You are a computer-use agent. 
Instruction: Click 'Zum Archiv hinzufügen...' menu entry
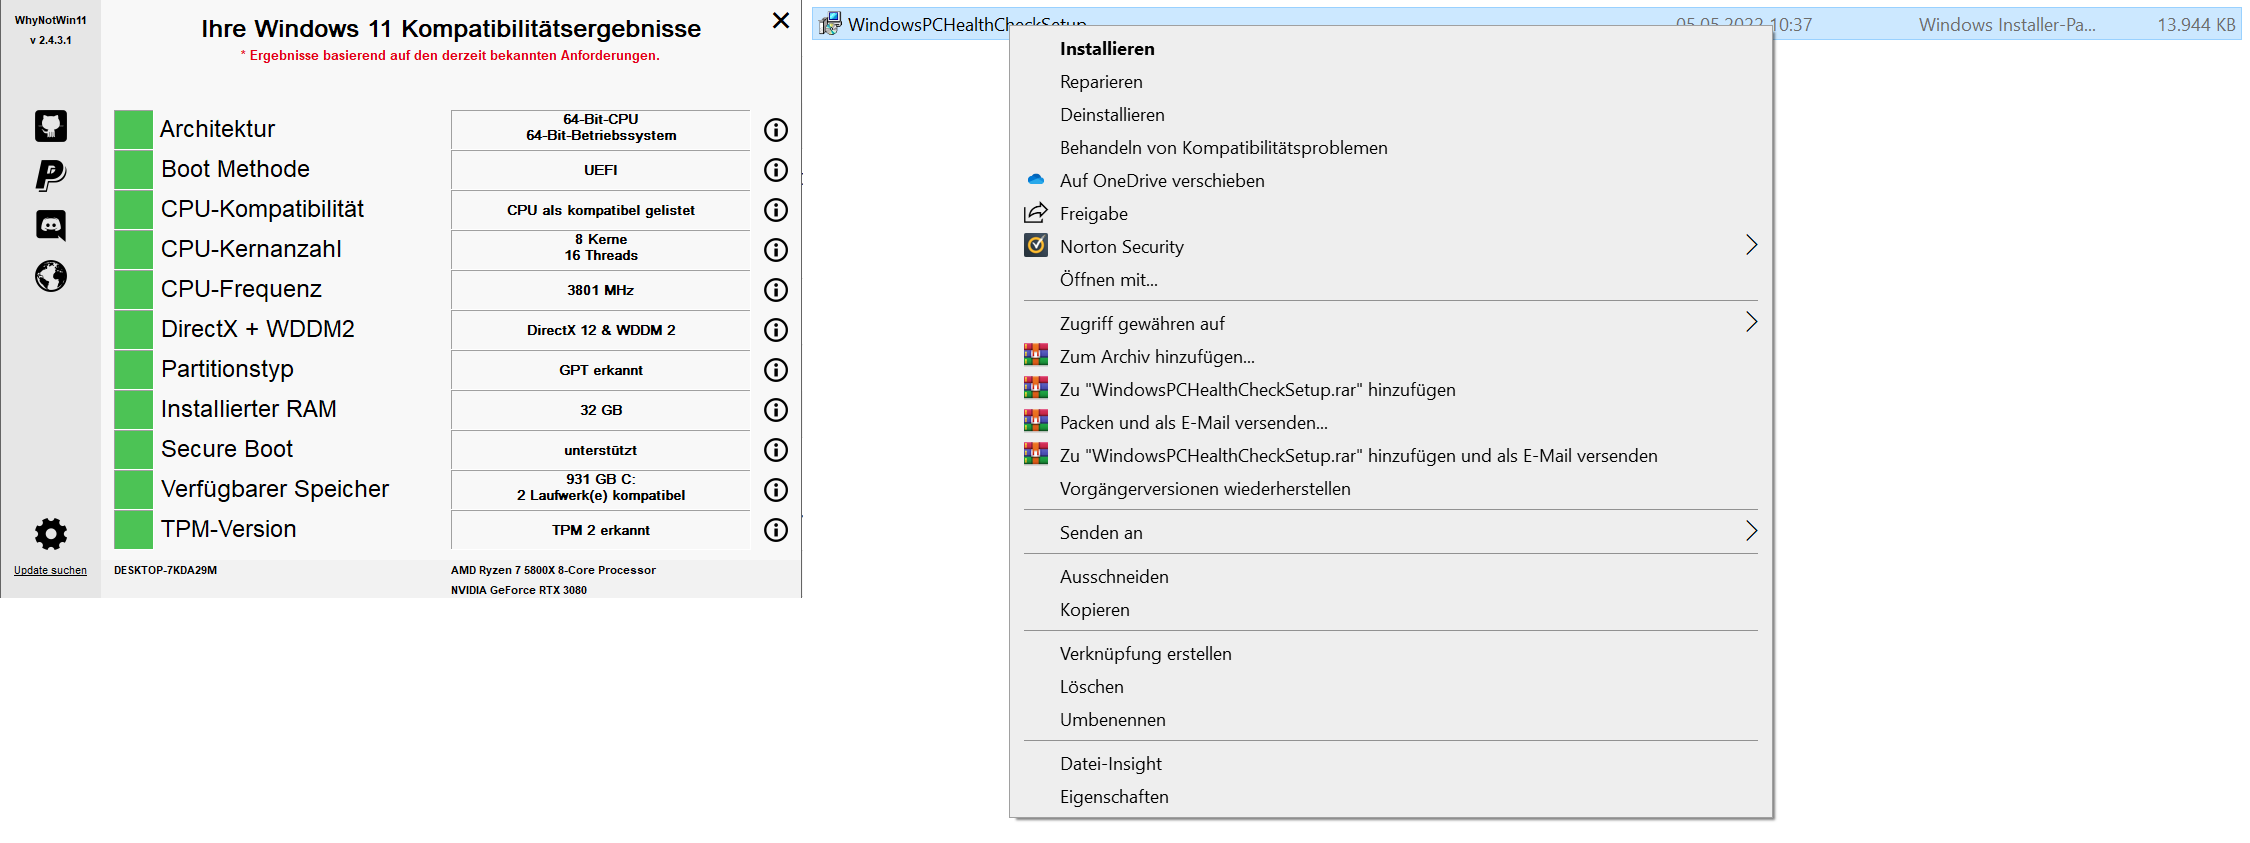[x=1157, y=357]
